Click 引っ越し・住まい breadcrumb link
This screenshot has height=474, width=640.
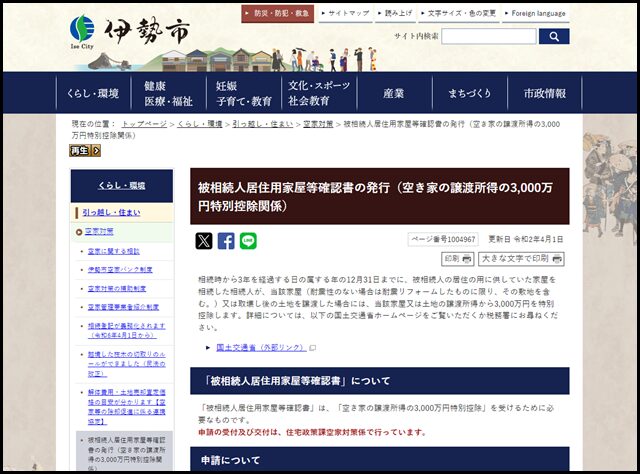[x=263, y=124]
